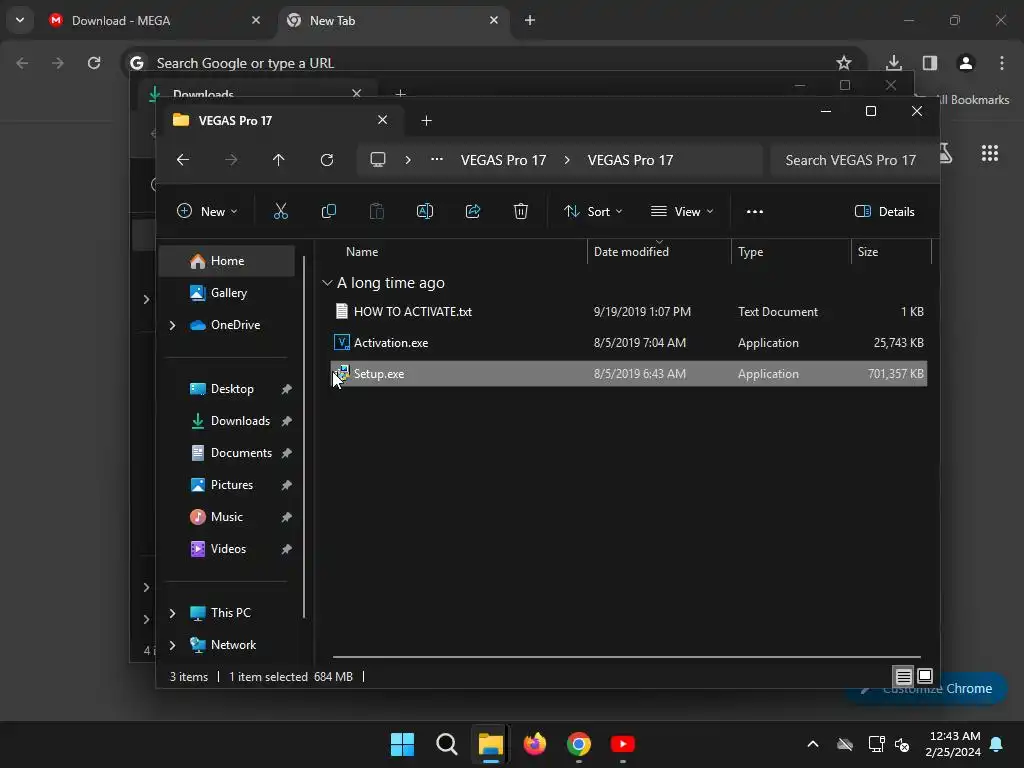Open Home in navigation pane
The width and height of the screenshot is (1024, 768).
click(227, 261)
